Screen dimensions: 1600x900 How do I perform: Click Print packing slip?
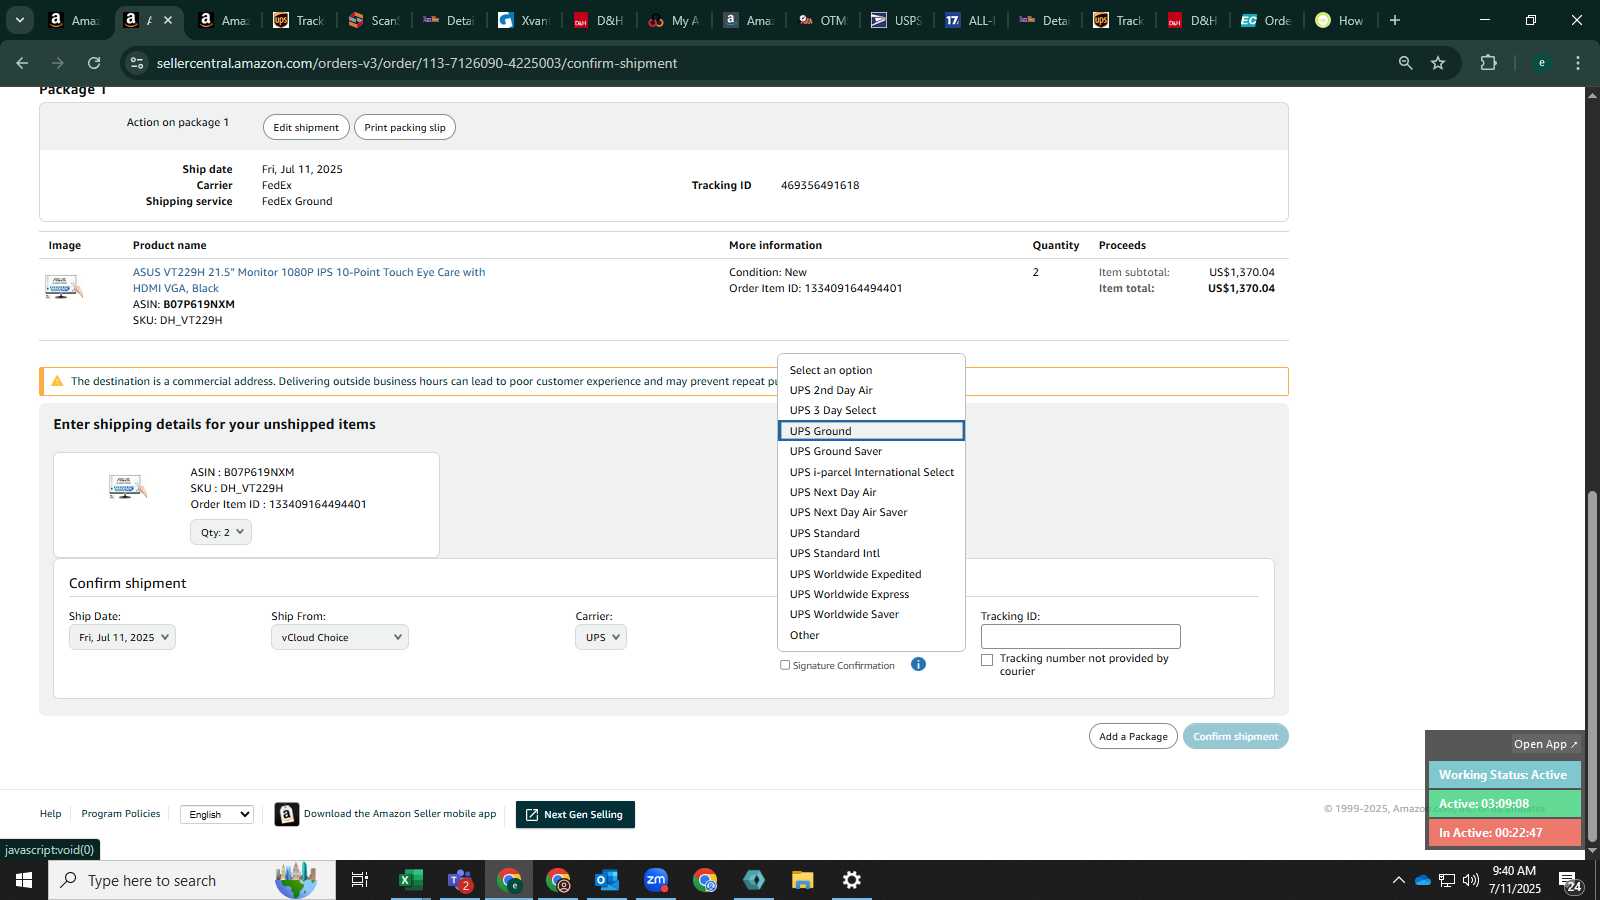tap(405, 127)
